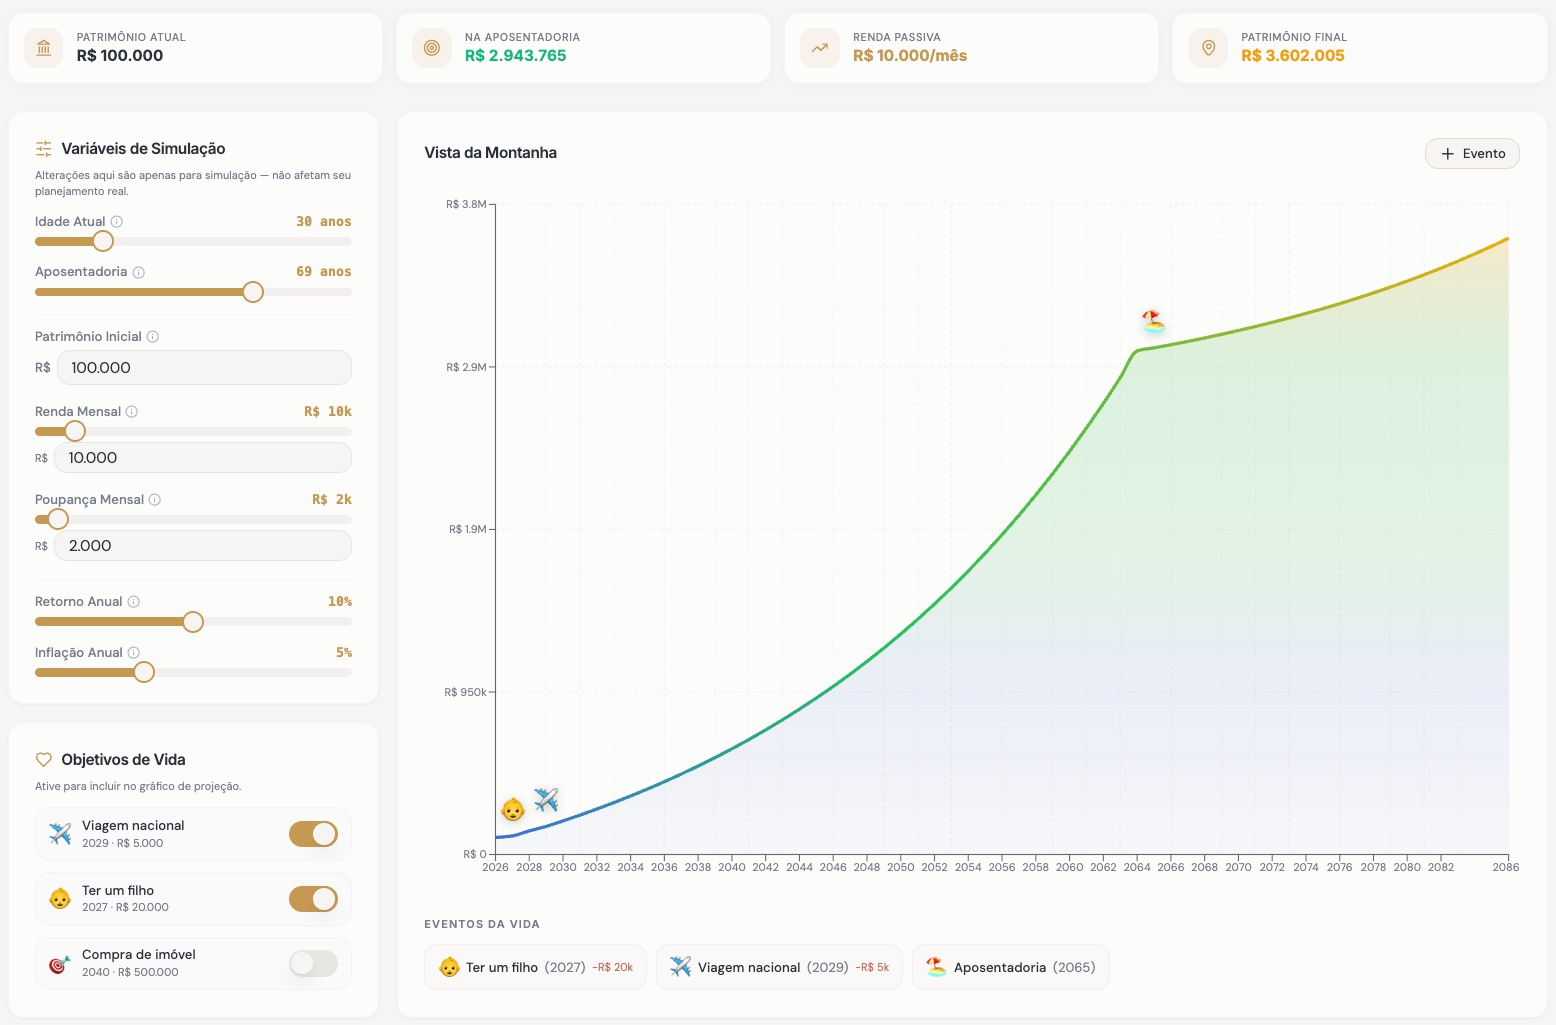Click the beach retirement marker on the chart
The width and height of the screenshot is (1556, 1025).
[x=1154, y=321]
